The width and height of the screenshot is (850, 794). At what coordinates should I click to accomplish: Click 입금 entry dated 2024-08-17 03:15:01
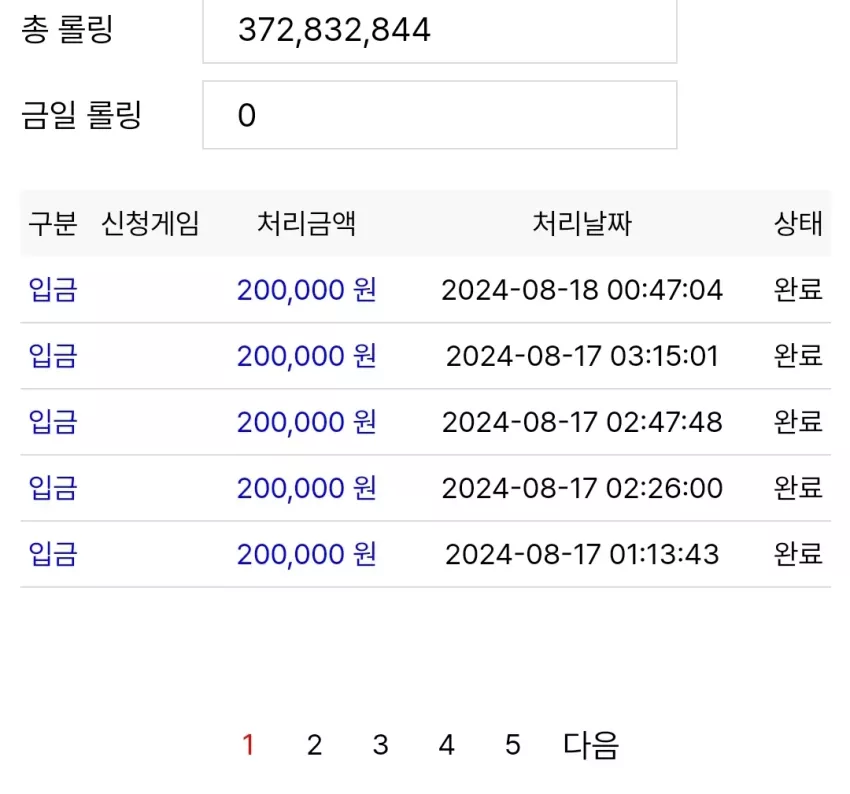pos(53,356)
